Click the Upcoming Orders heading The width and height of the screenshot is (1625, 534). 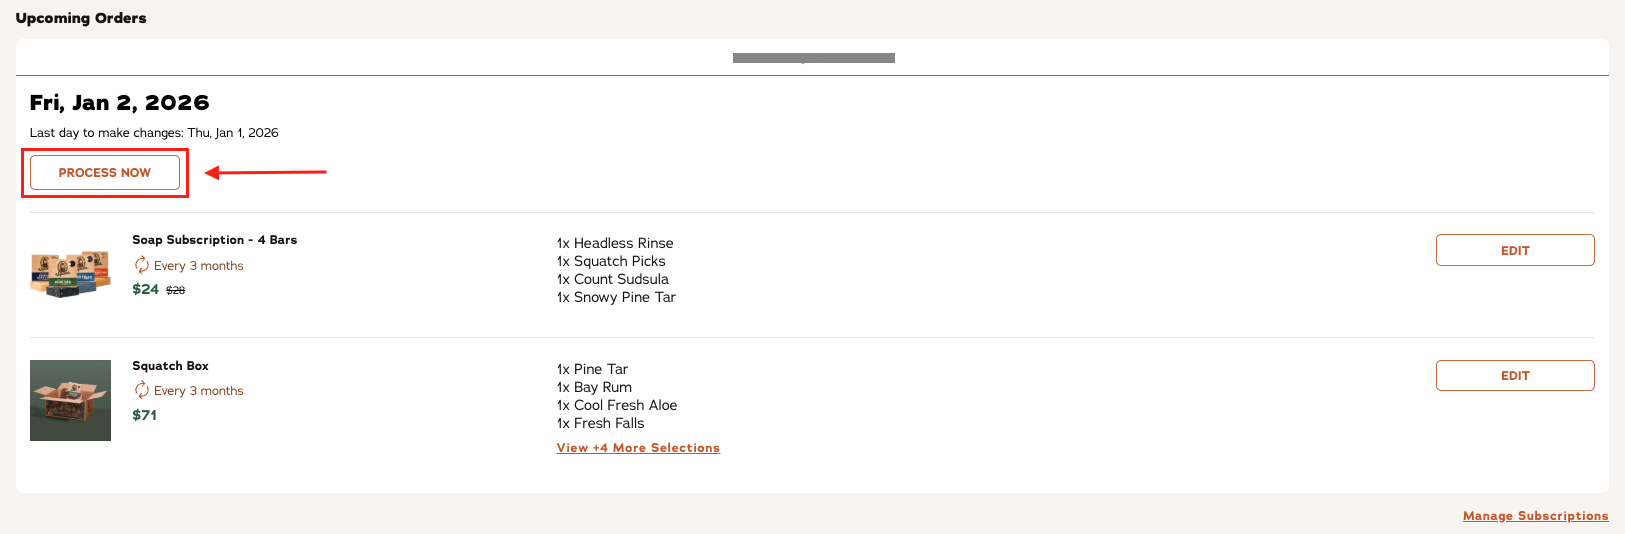pos(81,18)
